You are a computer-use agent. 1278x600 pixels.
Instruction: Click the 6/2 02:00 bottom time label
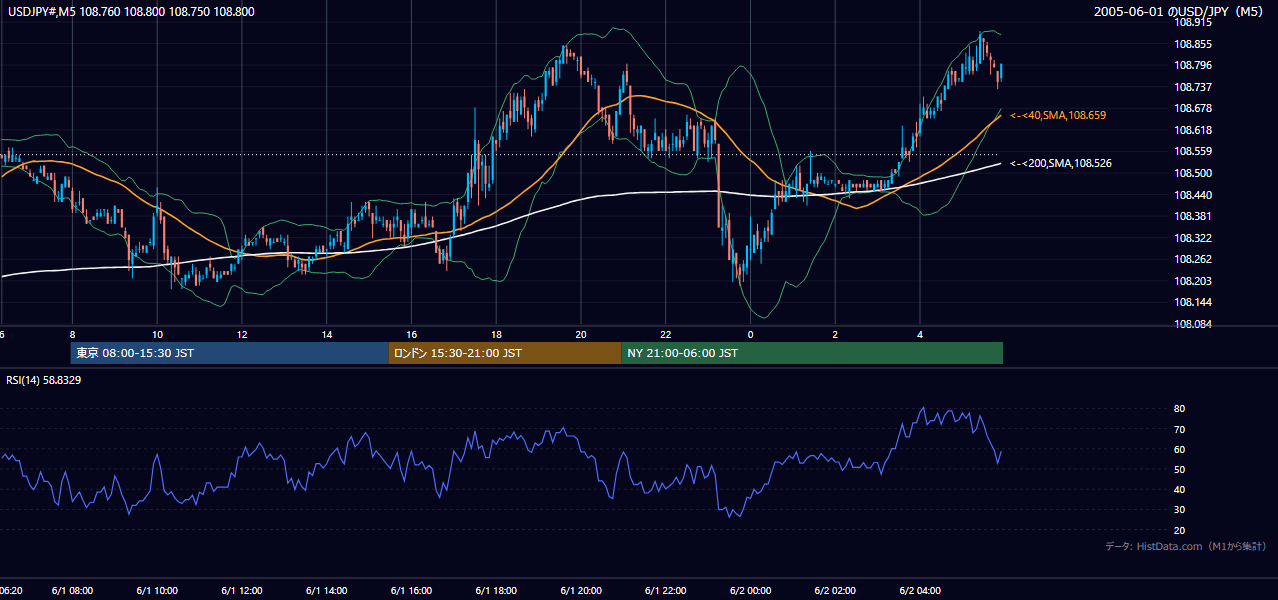[x=835, y=591]
